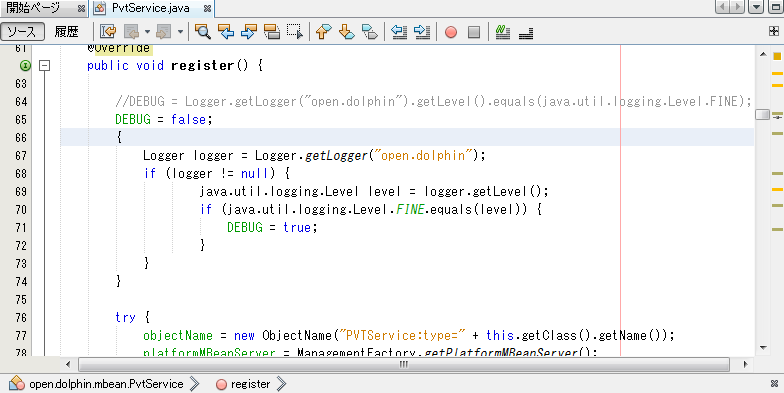Click Find Next Occurrence arrow icon
This screenshot has width=784, height=393.
[248, 32]
